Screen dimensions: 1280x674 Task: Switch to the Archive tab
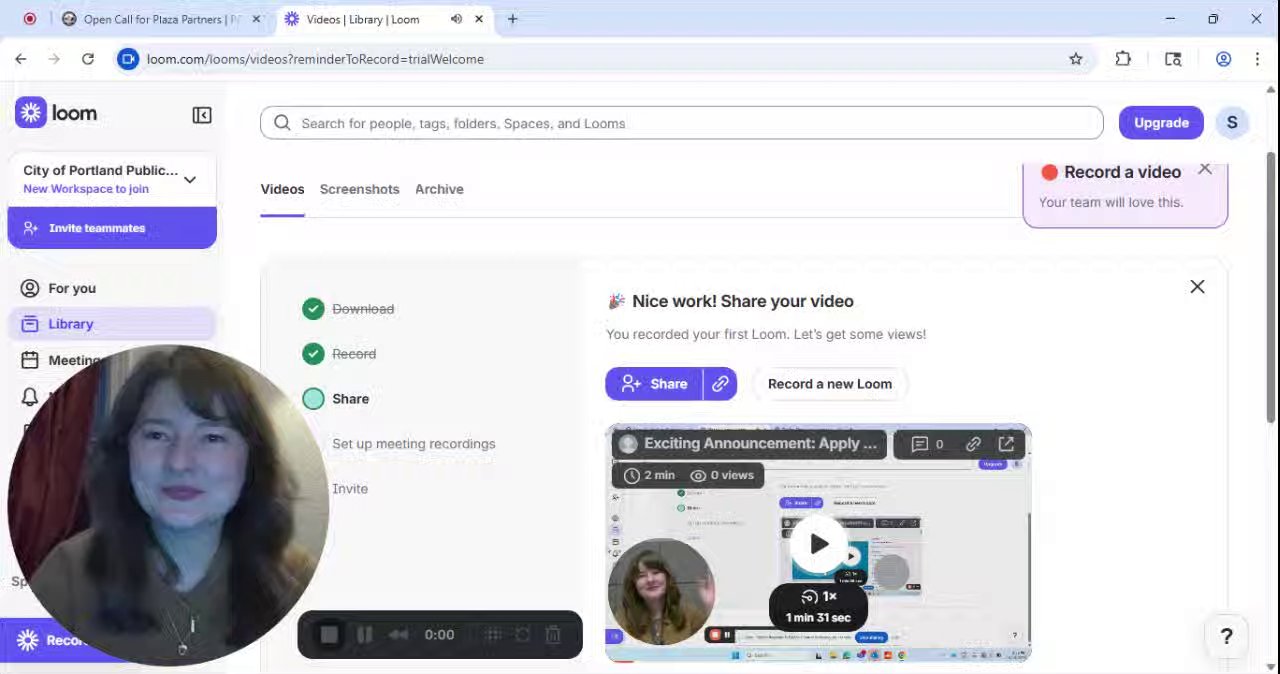[x=439, y=189]
